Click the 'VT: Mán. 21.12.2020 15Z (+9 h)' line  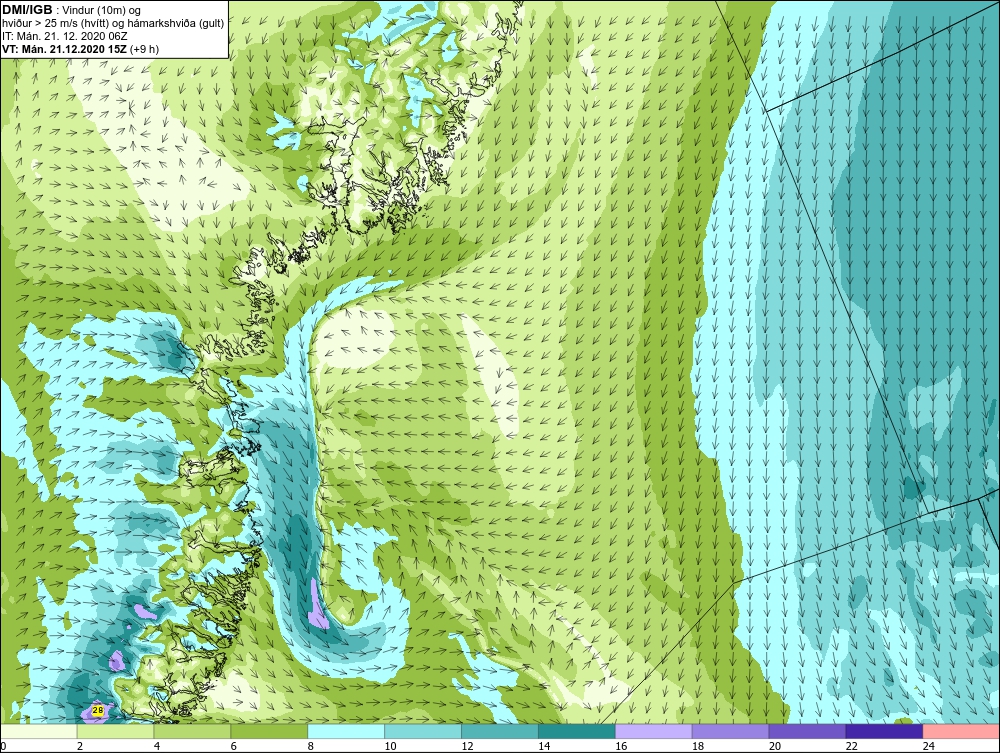pyautogui.click(x=81, y=49)
